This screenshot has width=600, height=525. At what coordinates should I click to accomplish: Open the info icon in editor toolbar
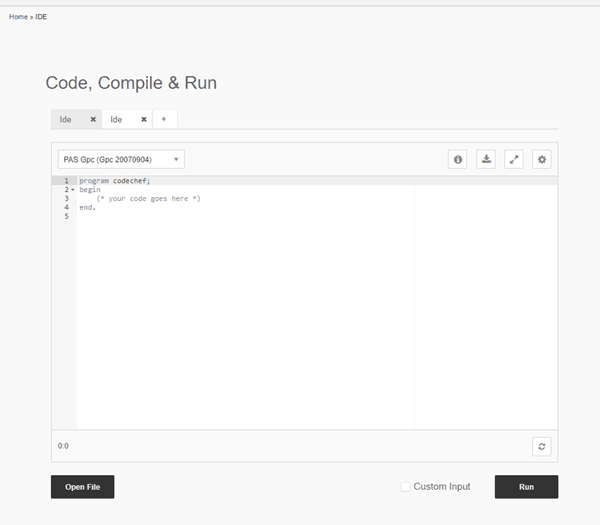pos(458,159)
